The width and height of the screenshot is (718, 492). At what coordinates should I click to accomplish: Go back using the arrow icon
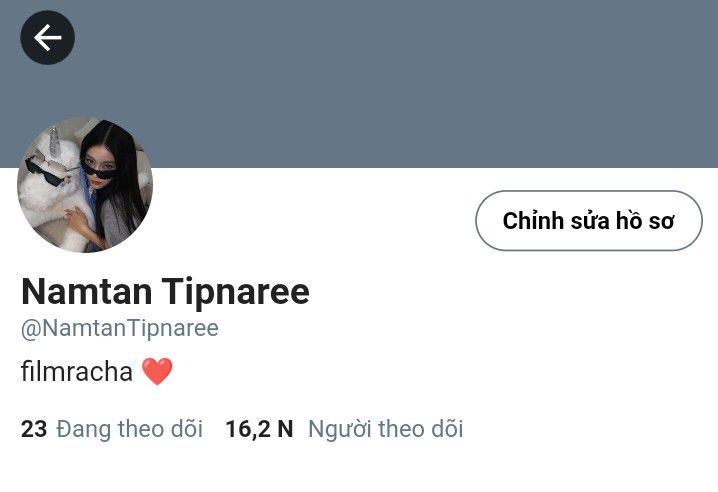pyautogui.click(x=48, y=38)
